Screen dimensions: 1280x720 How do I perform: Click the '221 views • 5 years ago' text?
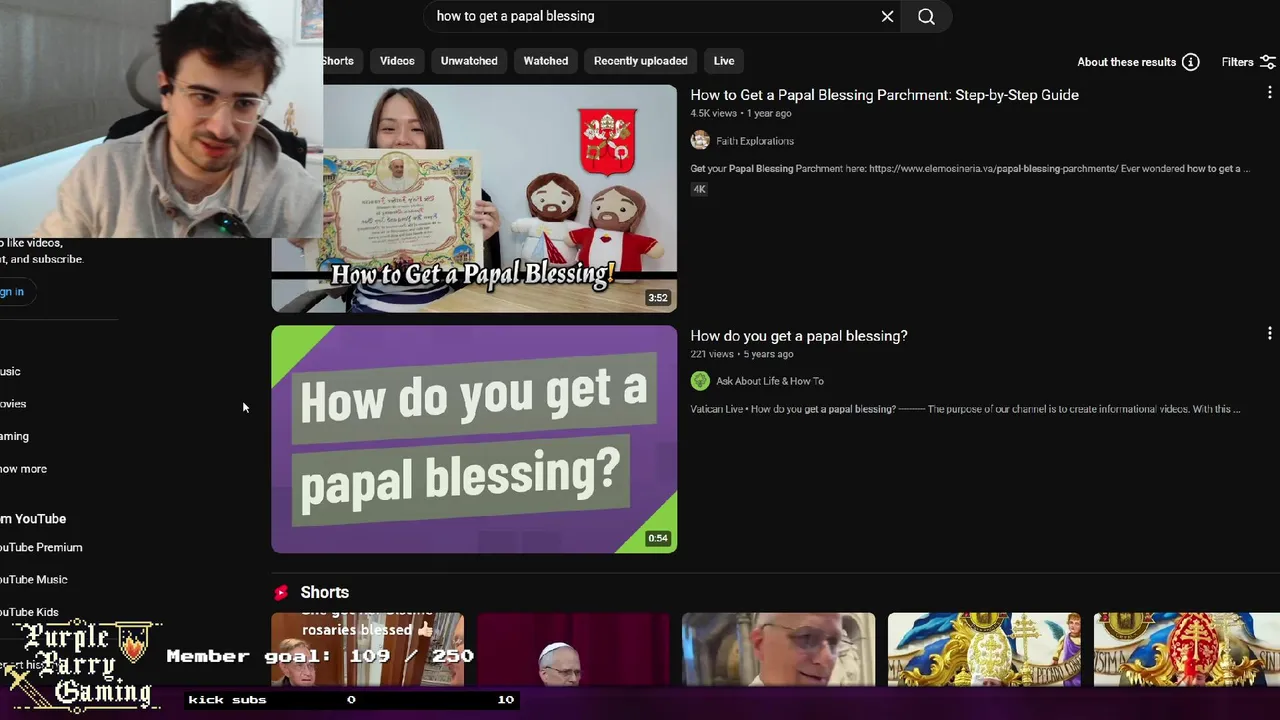coord(741,354)
